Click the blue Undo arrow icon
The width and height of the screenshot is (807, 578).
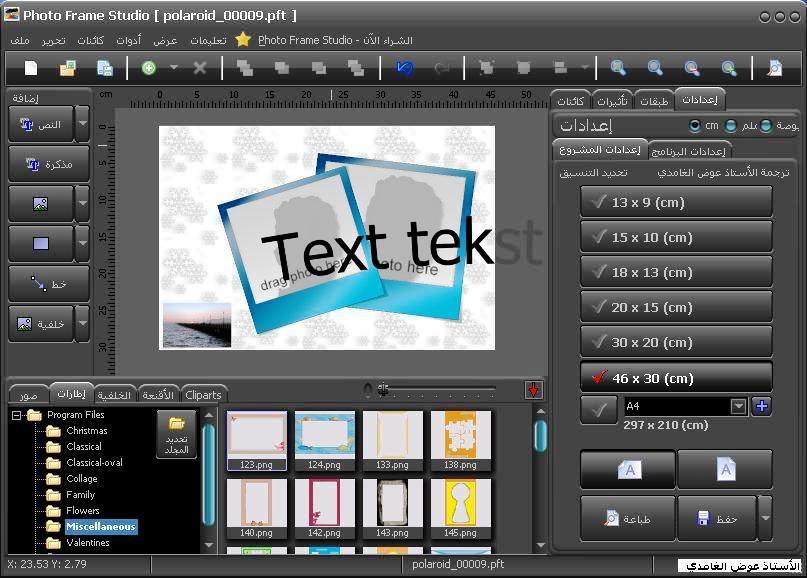tap(404, 68)
